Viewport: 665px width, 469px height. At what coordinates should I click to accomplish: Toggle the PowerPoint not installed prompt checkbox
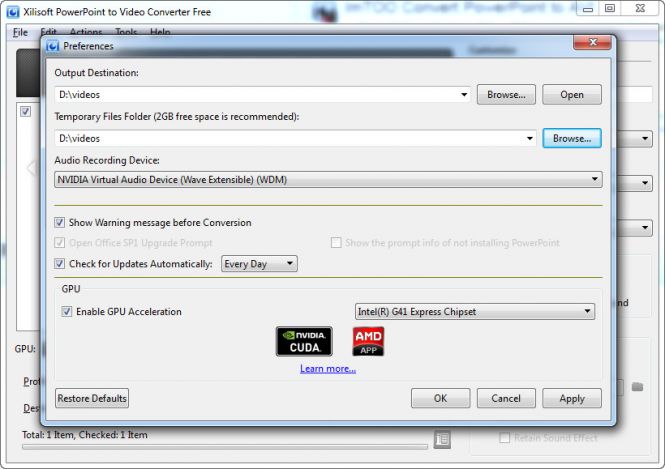[x=336, y=243]
